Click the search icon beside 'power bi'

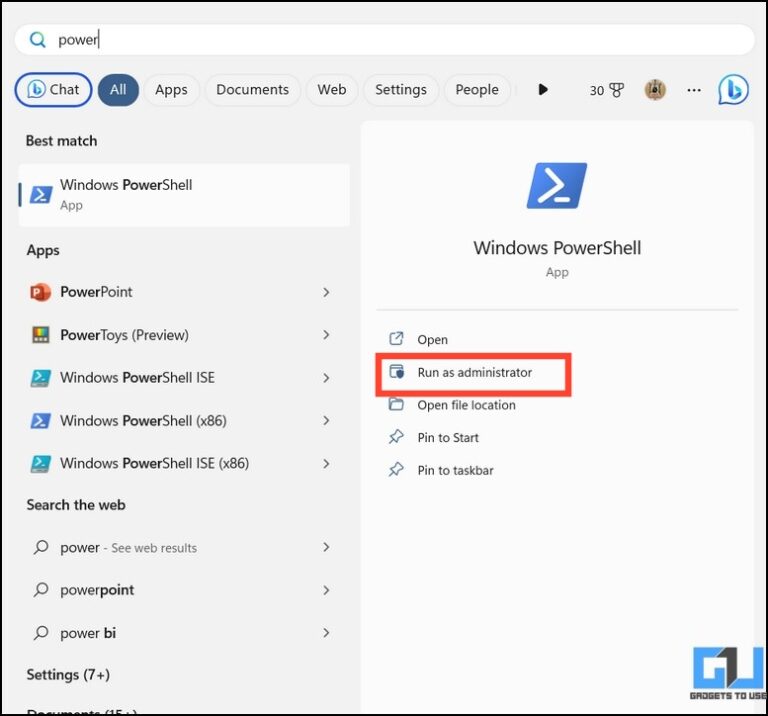pos(41,633)
